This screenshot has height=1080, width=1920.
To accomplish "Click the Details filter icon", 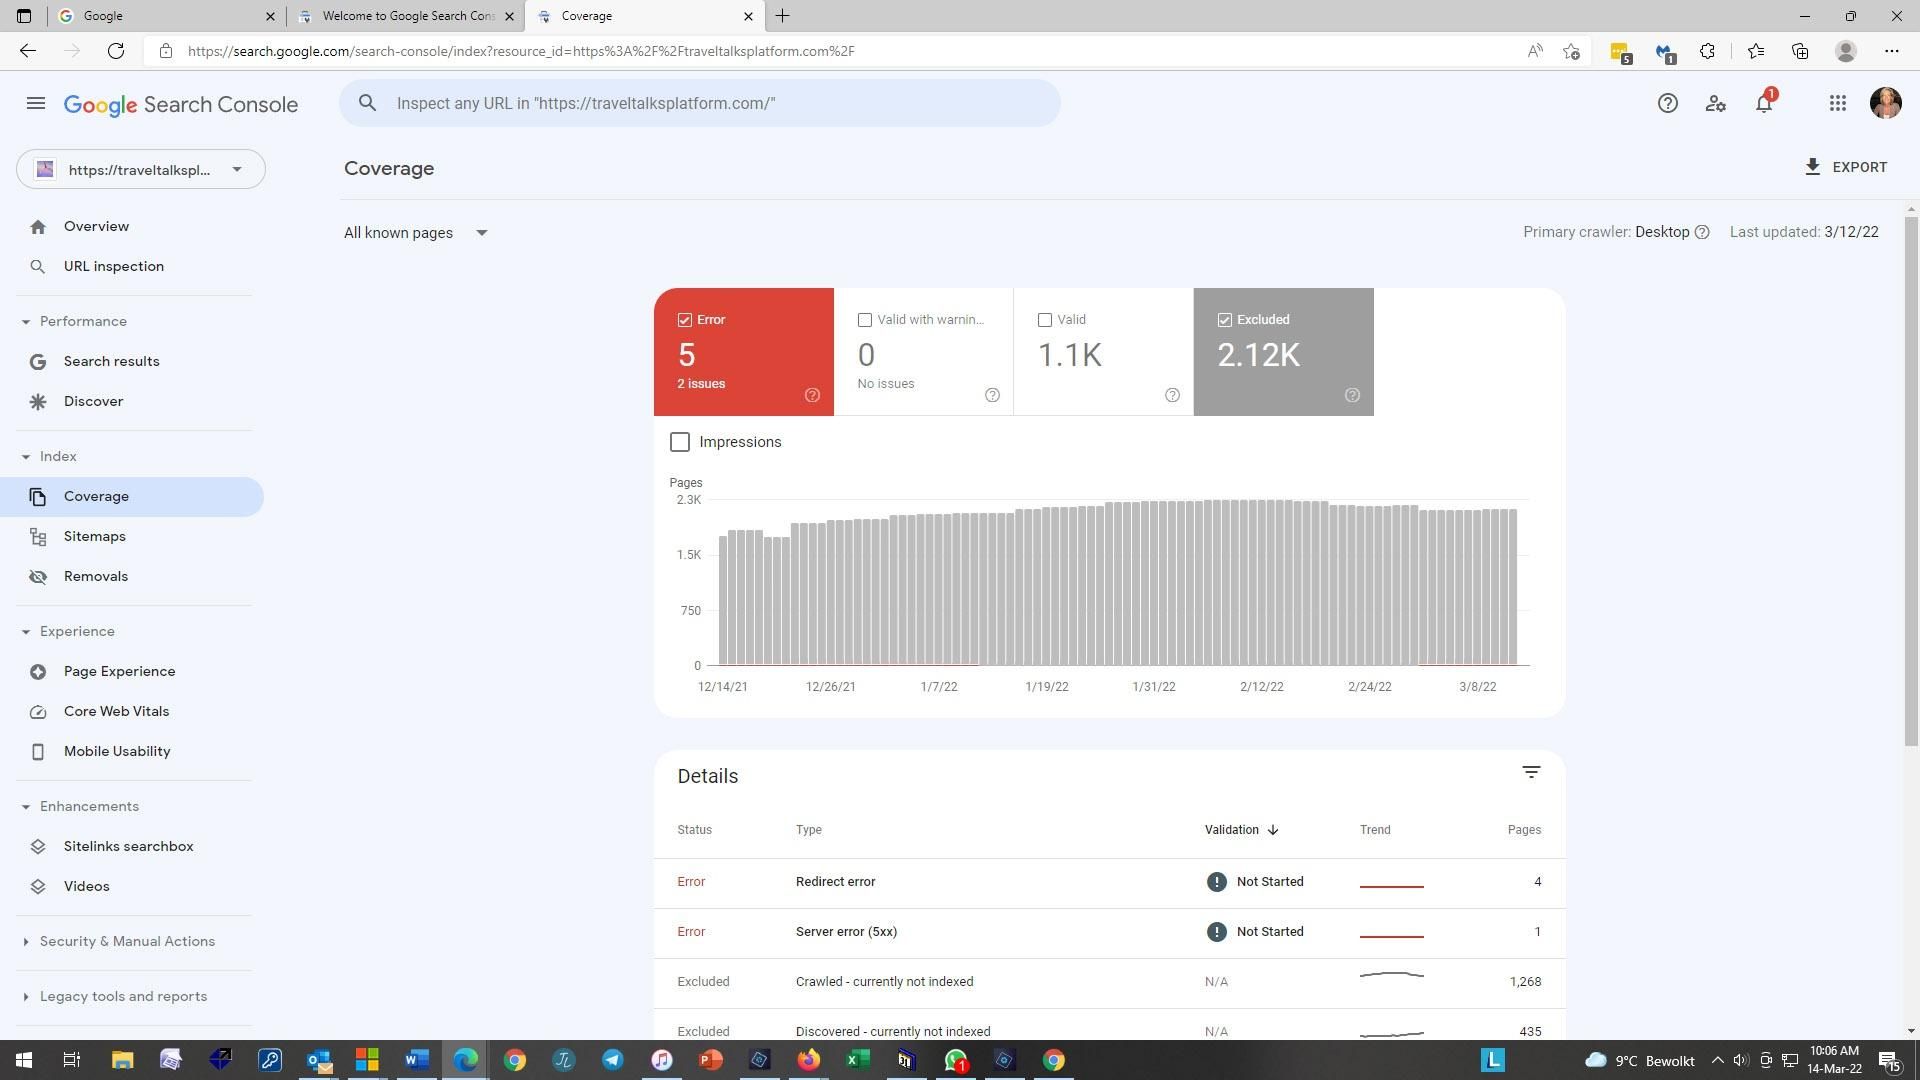I will pyautogui.click(x=1531, y=773).
